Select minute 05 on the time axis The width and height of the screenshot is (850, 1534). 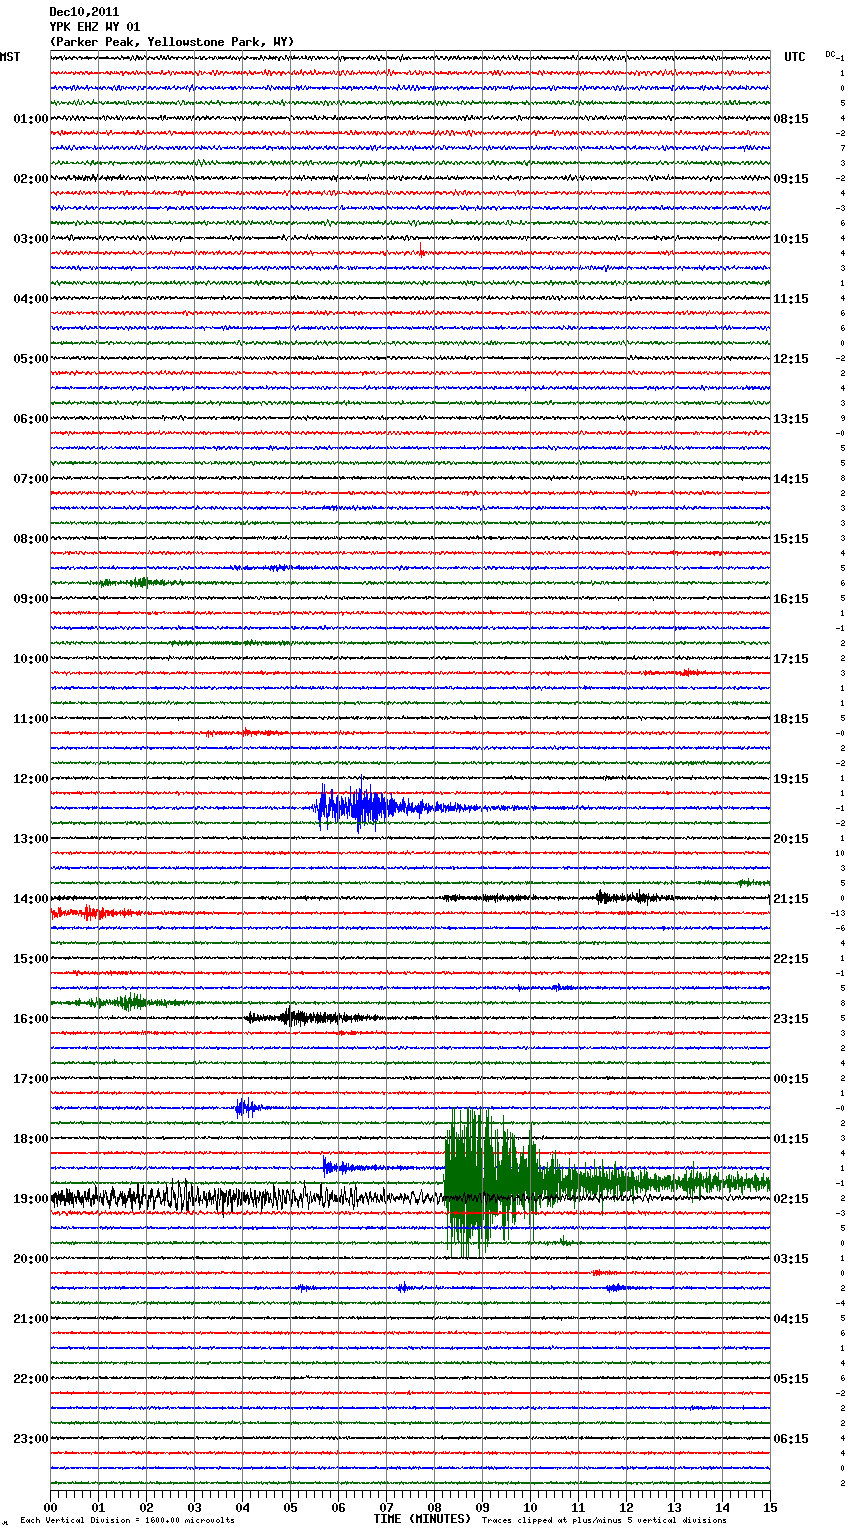[291, 1507]
